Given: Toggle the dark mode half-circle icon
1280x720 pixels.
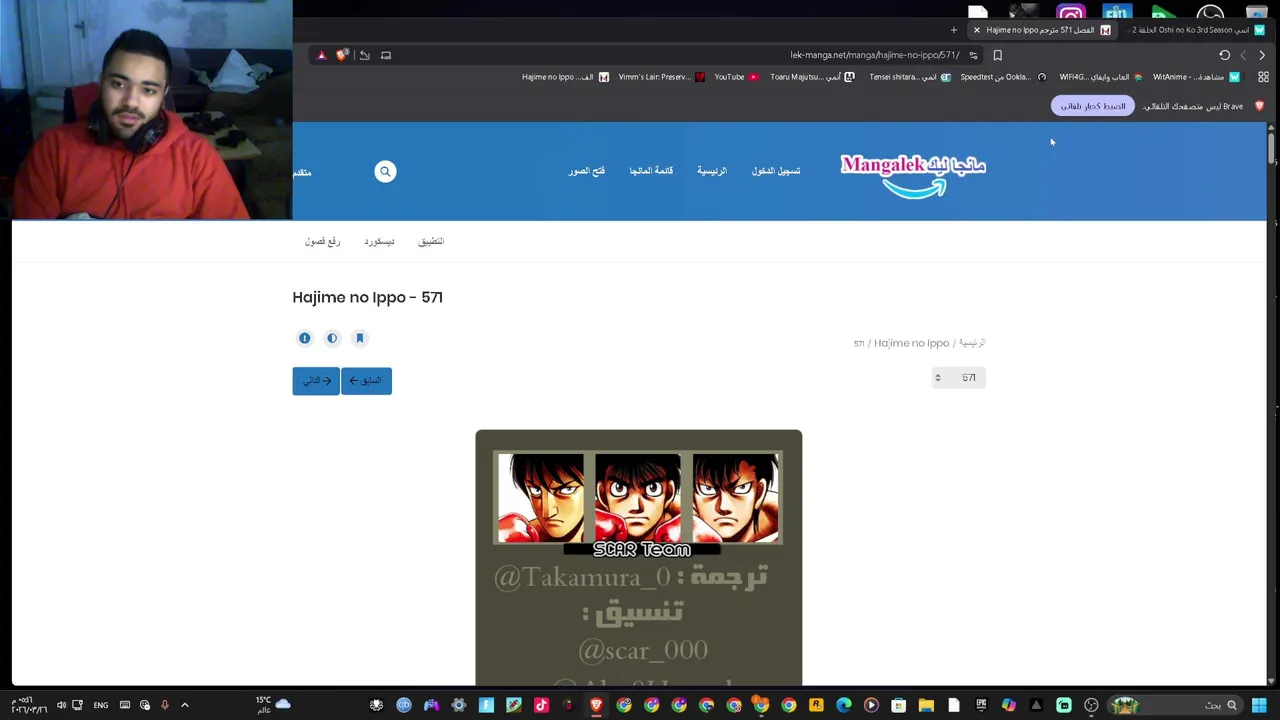Looking at the screenshot, I should coord(332,338).
